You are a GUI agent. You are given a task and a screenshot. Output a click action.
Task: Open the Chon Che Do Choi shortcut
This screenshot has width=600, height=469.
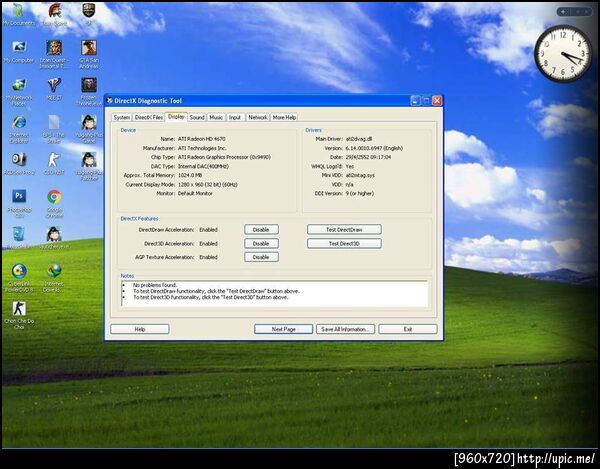point(19,314)
